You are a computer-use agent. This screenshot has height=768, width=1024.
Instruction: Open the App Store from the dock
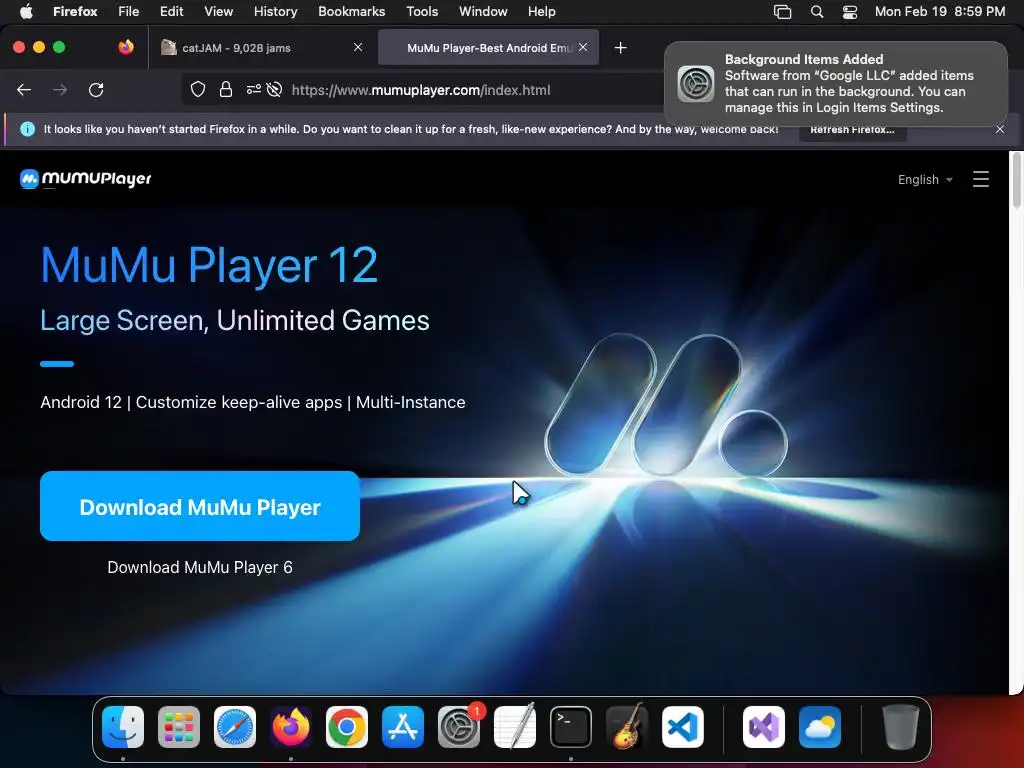tap(403, 726)
